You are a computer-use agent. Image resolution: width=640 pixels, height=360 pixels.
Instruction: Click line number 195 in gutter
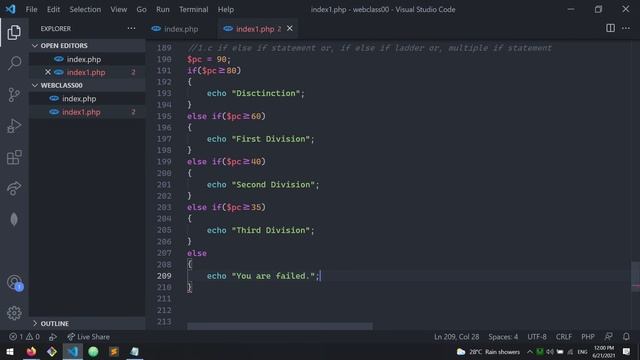[164, 116]
